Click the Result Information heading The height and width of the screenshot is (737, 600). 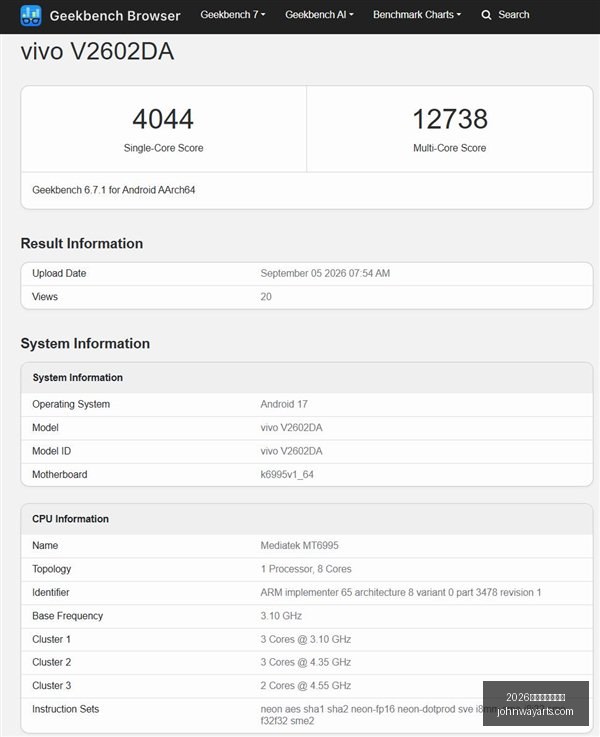pos(82,243)
